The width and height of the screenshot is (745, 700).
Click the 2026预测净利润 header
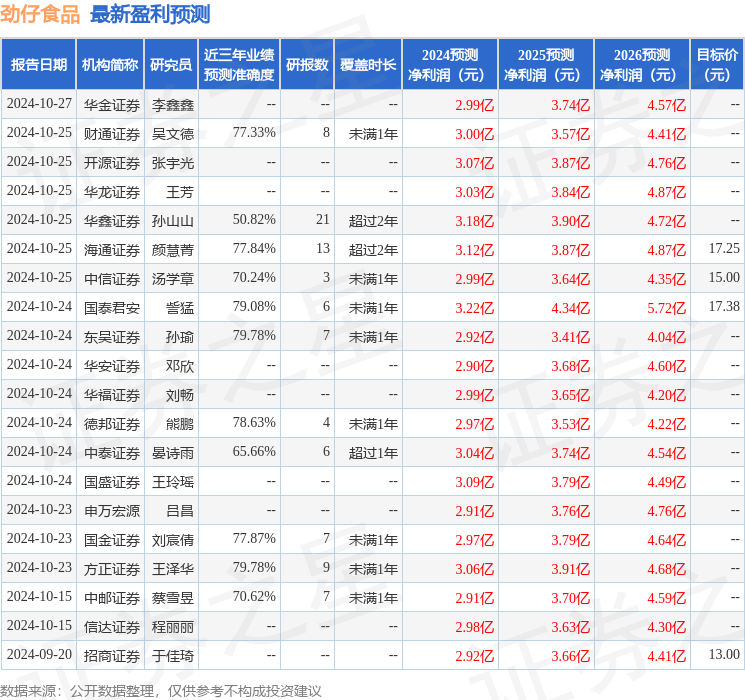[642, 65]
